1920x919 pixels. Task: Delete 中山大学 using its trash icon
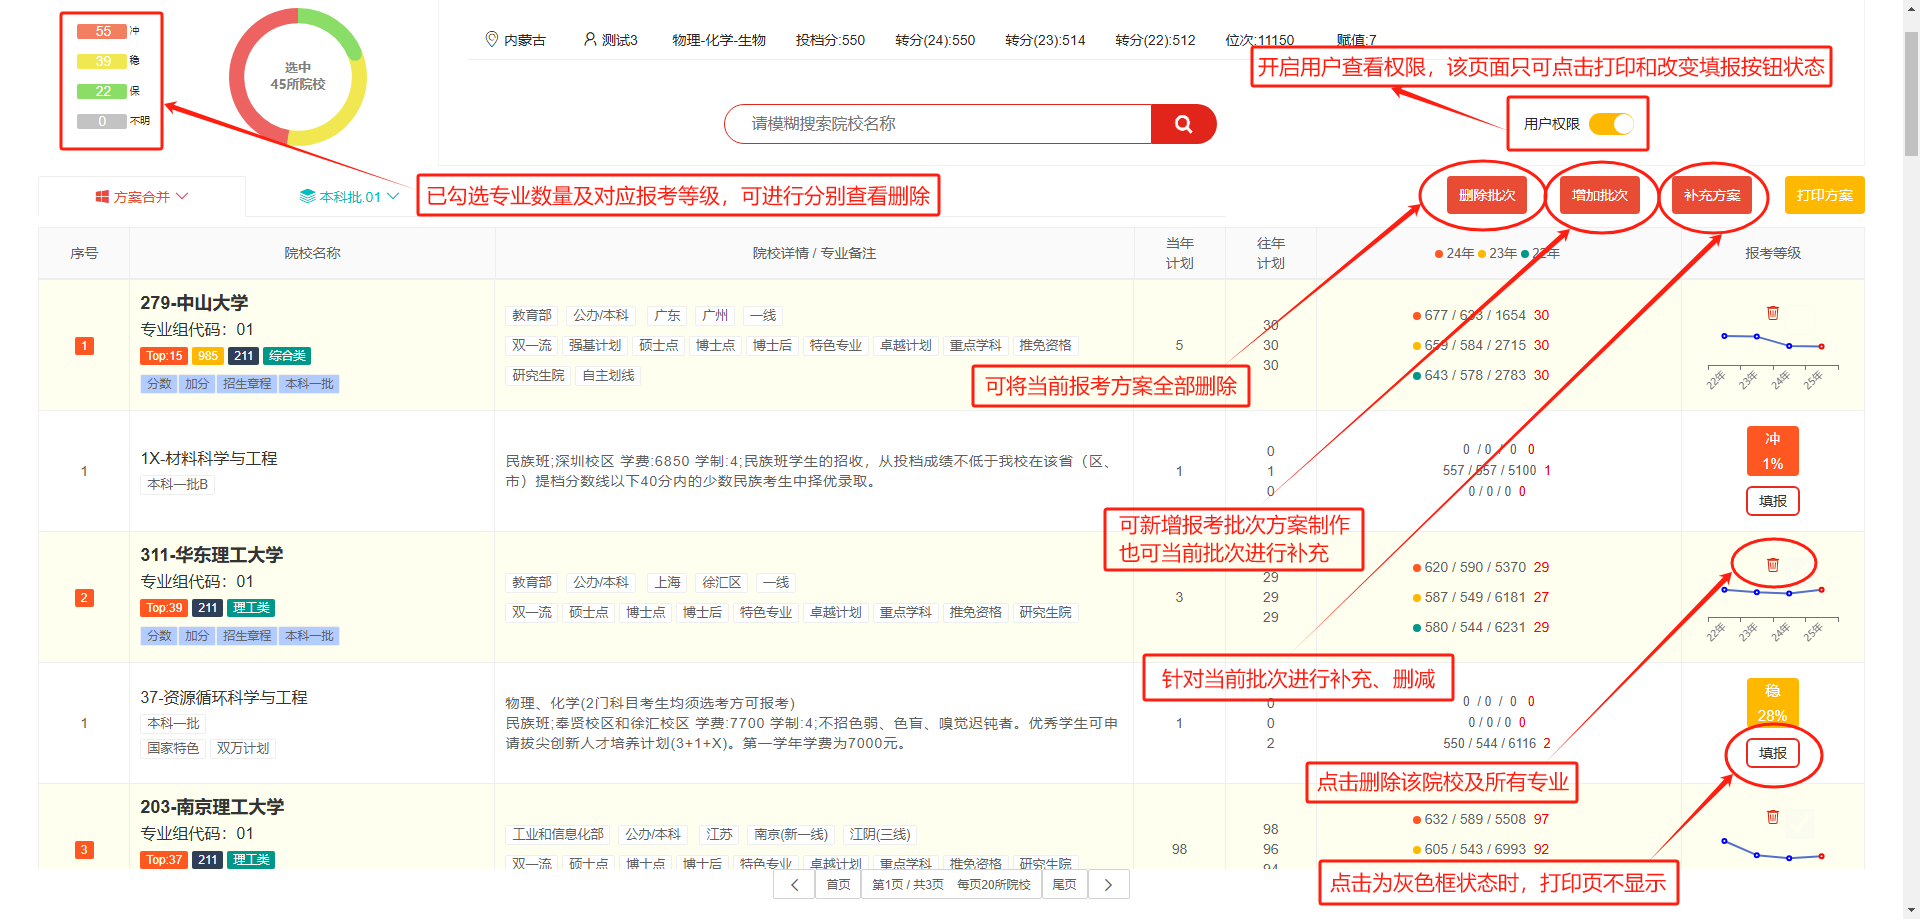tap(1772, 313)
